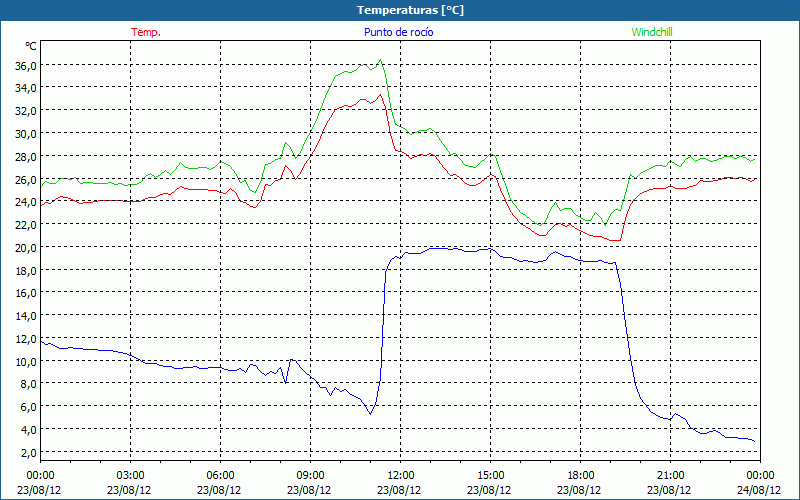The width and height of the screenshot is (800, 500).
Task: Click the 4,0 y-axis value
Action: click(x=29, y=430)
